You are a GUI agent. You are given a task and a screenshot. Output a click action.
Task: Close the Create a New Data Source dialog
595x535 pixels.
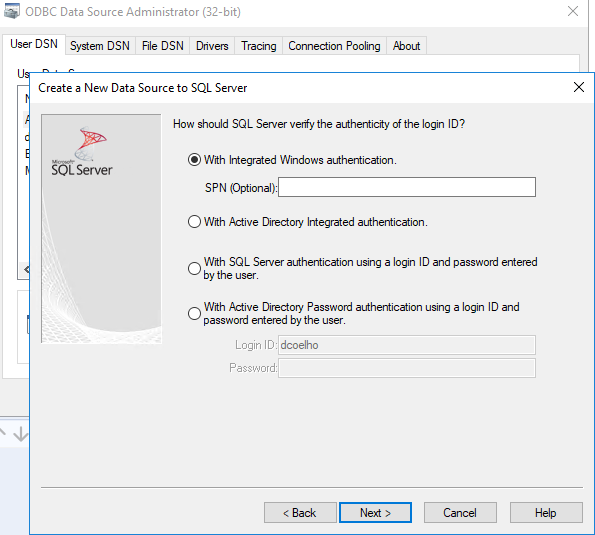click(x=579, y=87)
